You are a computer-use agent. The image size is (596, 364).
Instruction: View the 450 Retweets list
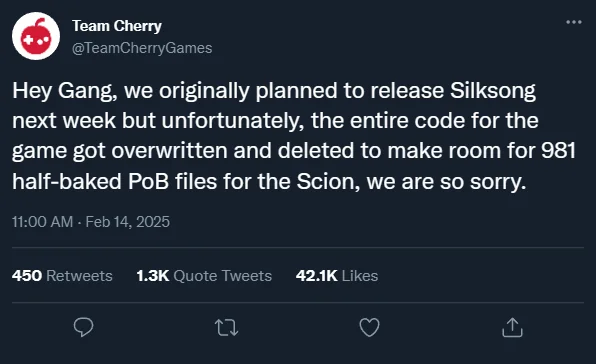(x=62, y=275)
